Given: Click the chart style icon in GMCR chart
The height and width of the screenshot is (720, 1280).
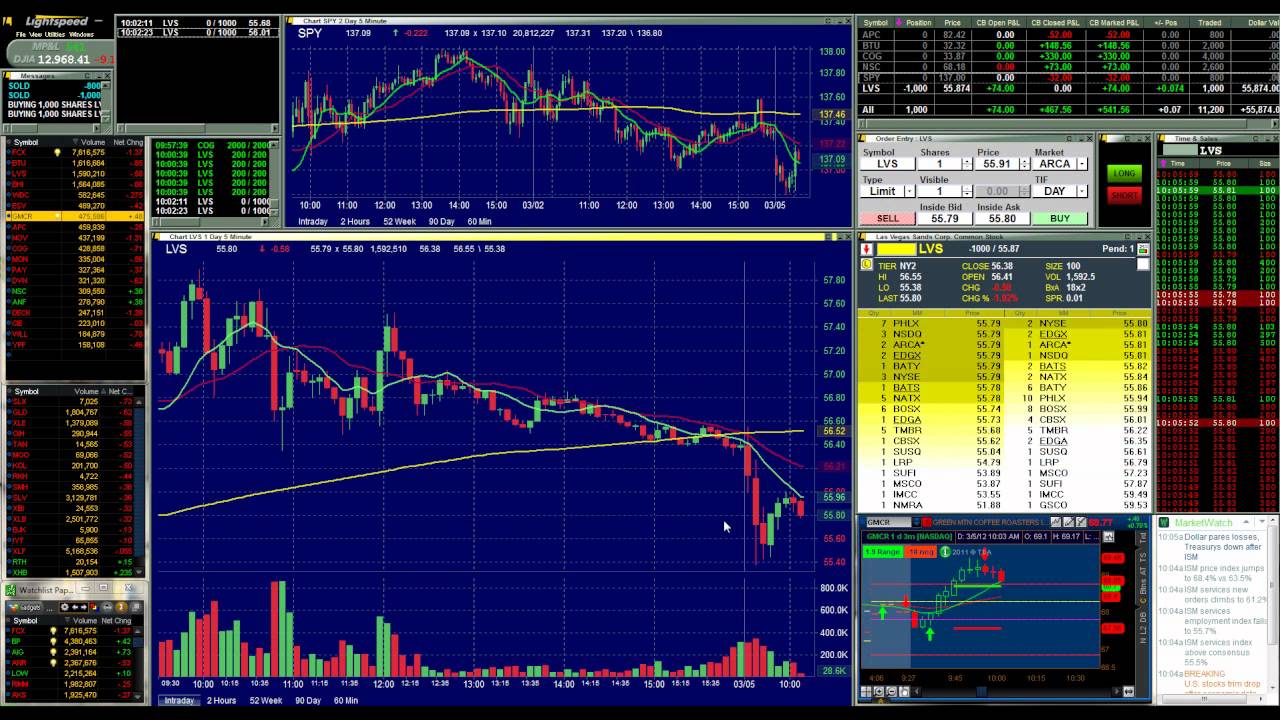Looking at the screenshot, I should coord(1056,522).
